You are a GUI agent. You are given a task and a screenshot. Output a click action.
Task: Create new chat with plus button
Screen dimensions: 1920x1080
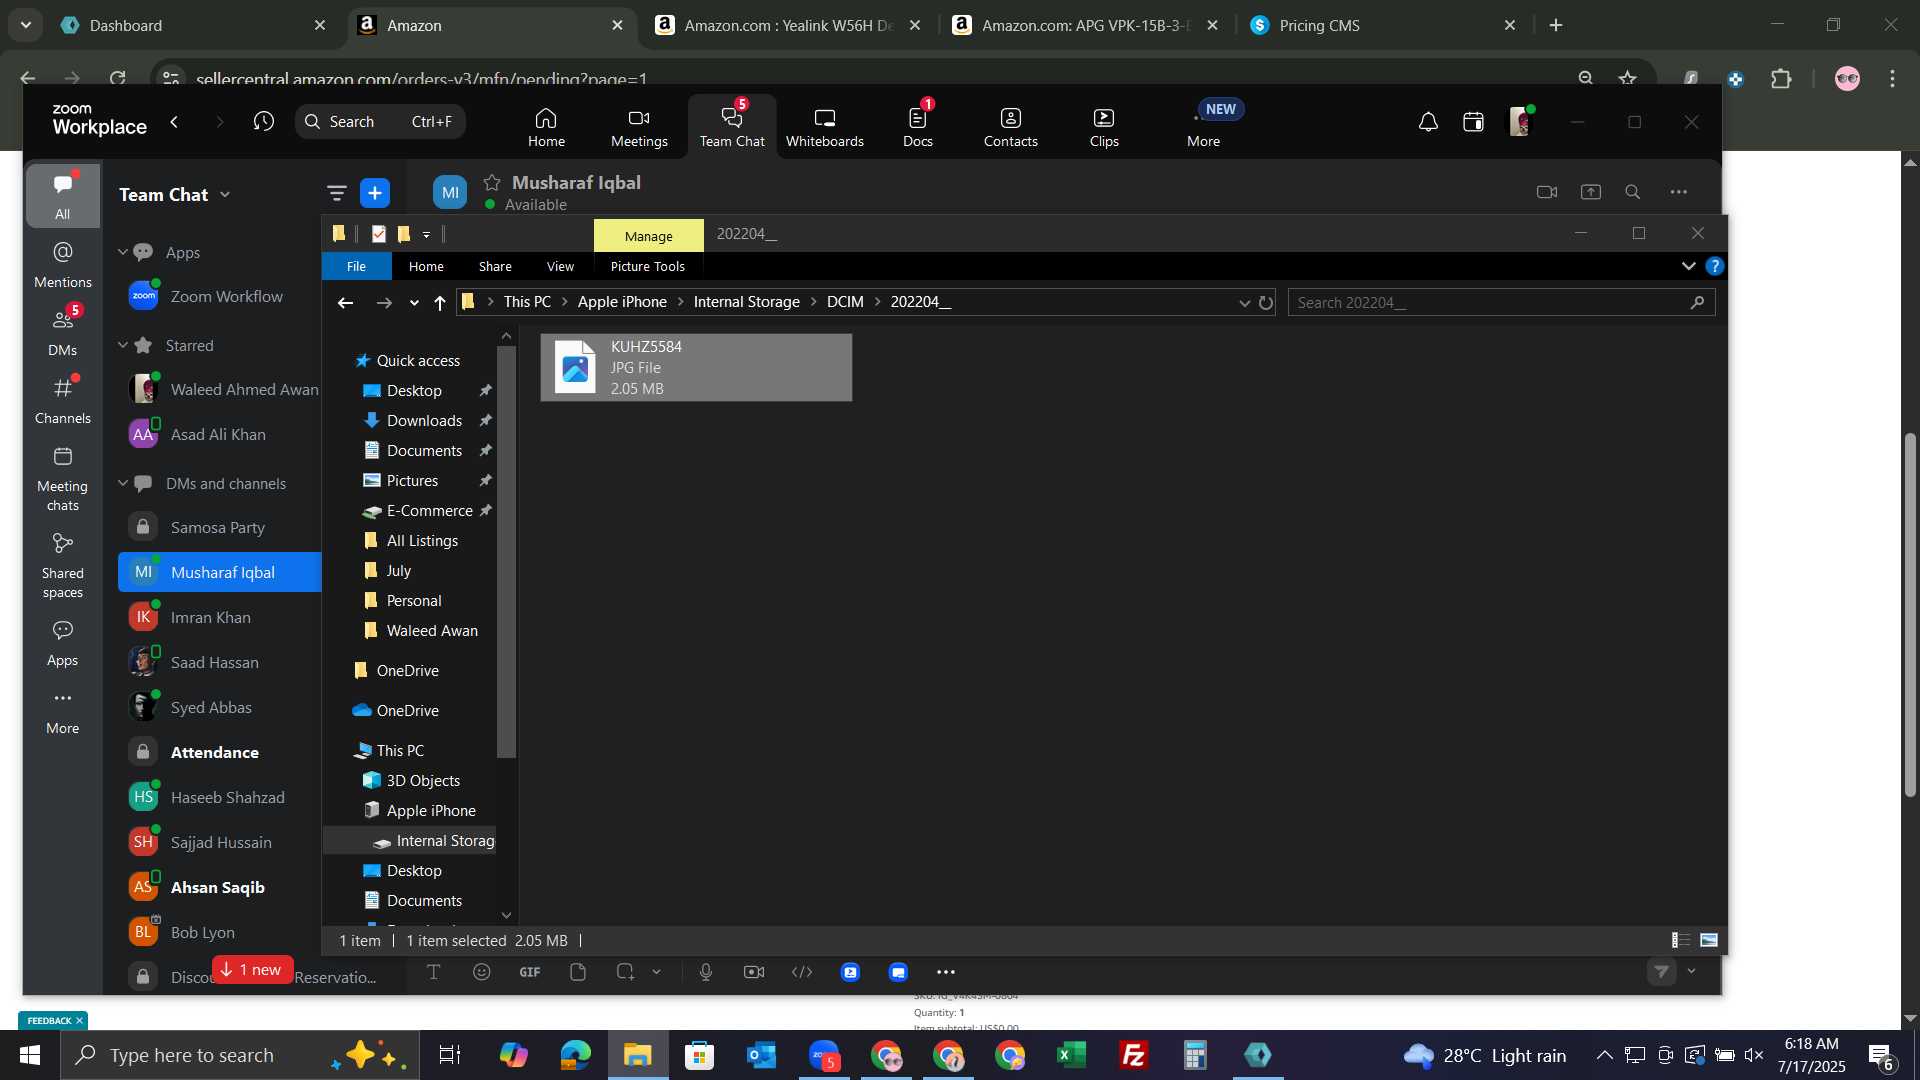(374, 193)
